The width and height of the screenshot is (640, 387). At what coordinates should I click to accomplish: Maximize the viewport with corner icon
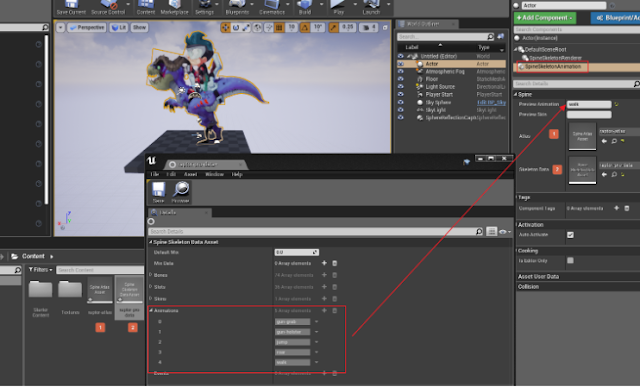(x=384, y=27)
